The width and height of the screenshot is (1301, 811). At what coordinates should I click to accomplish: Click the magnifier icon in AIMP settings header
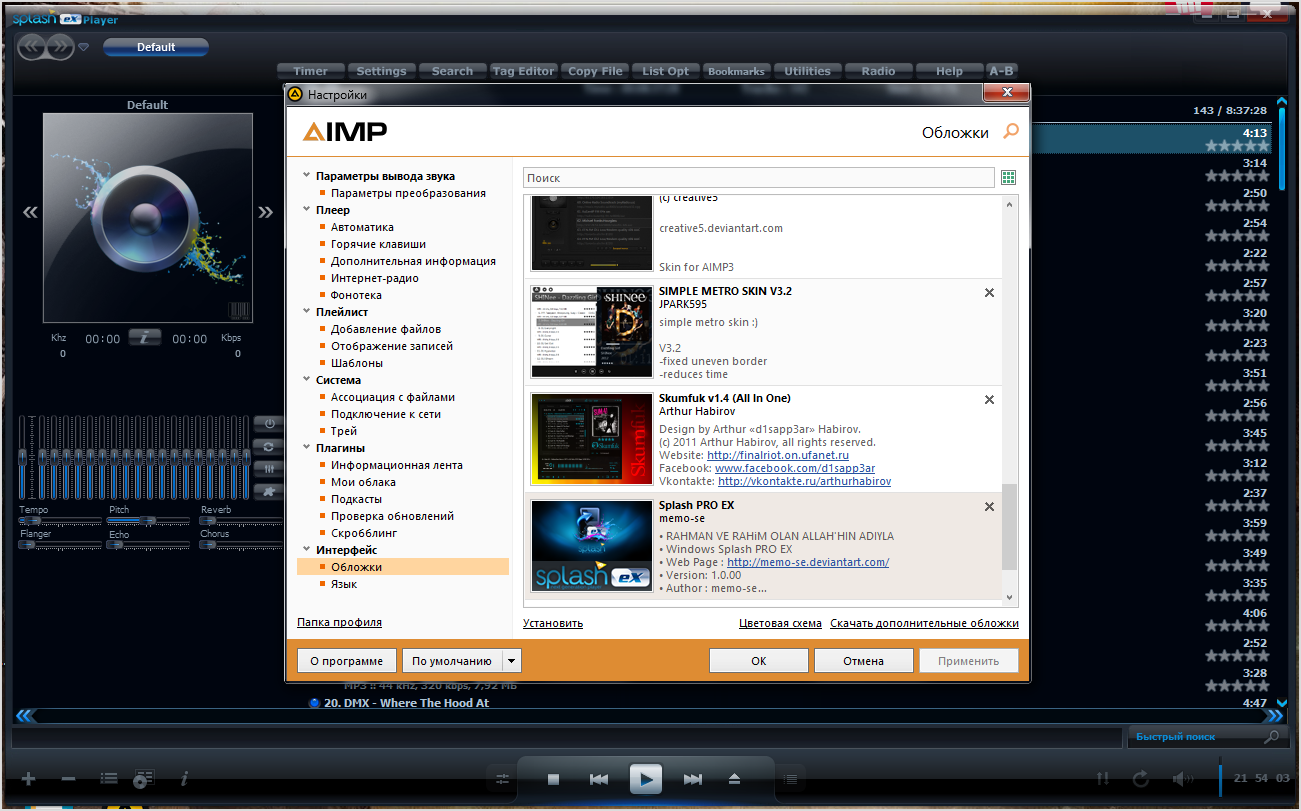[x=1011, y=131]
